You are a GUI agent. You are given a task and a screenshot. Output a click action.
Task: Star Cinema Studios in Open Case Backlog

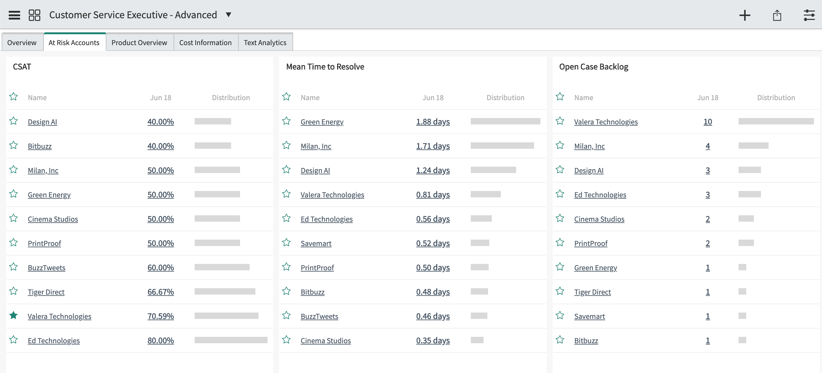[560, 218]
